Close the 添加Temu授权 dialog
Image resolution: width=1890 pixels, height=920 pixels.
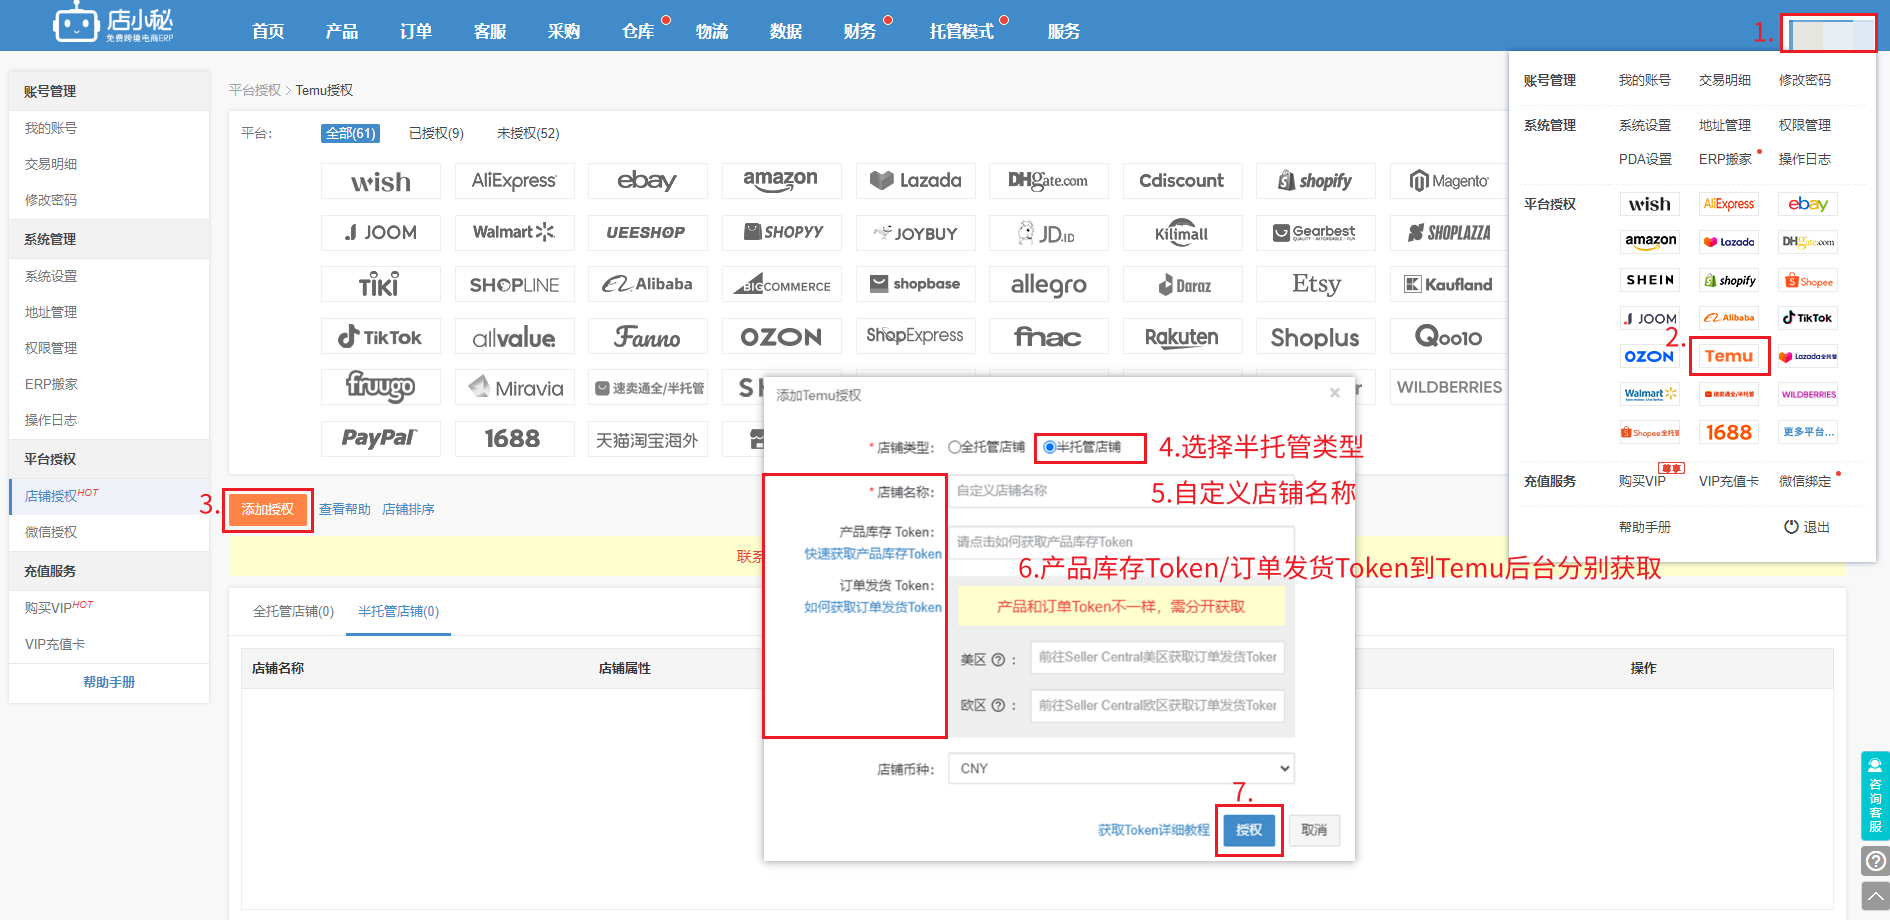tap(1334, 394)
